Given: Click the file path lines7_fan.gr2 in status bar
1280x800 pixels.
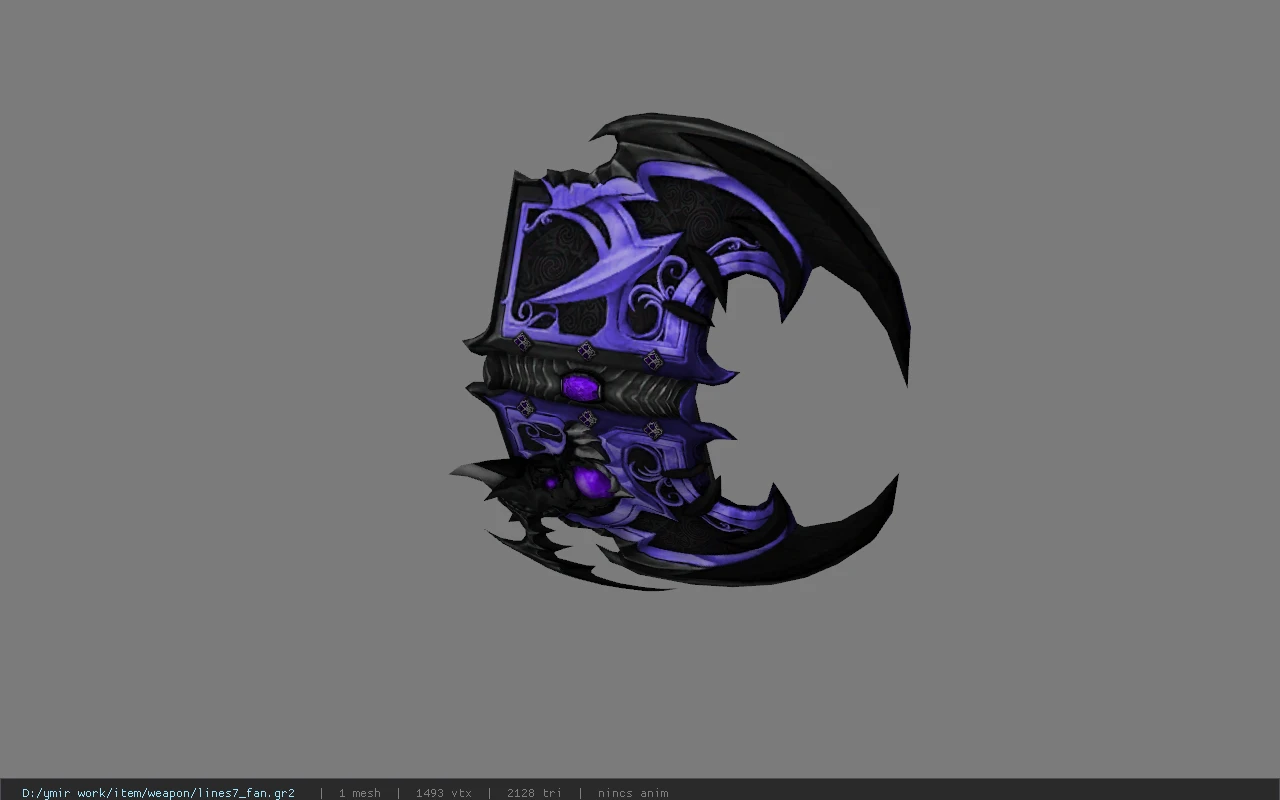Looking at the screenshot, I should coord(158,793).
